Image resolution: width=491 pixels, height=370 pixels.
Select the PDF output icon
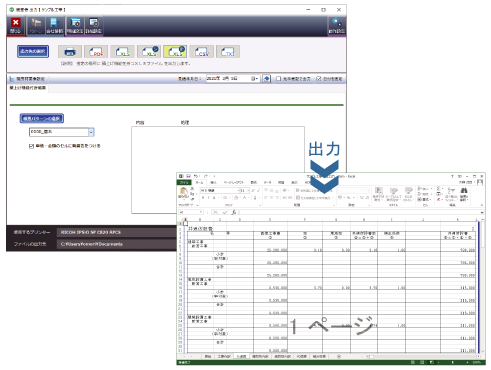coord(96,52)
